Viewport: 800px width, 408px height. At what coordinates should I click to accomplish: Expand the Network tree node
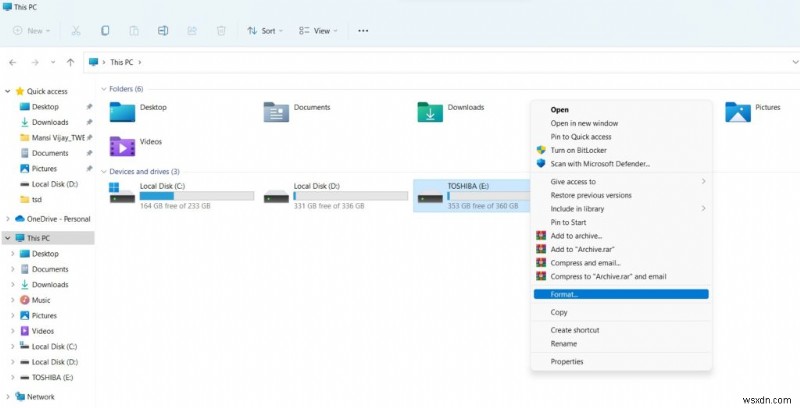tap(7, 396)
